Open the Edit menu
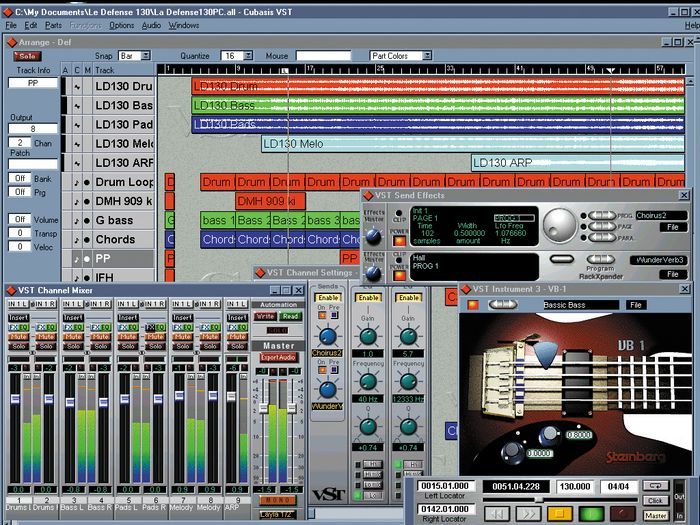 tap(31, 25)
